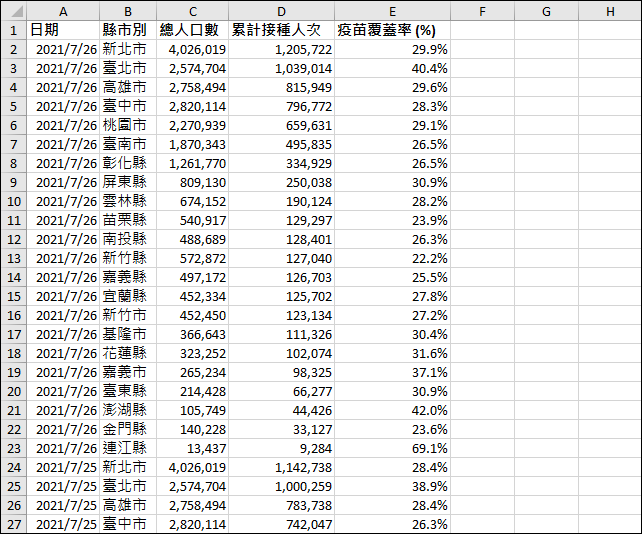The image size is (642, 534).
Task: Select row 23 header
Action: coord(14,448)
